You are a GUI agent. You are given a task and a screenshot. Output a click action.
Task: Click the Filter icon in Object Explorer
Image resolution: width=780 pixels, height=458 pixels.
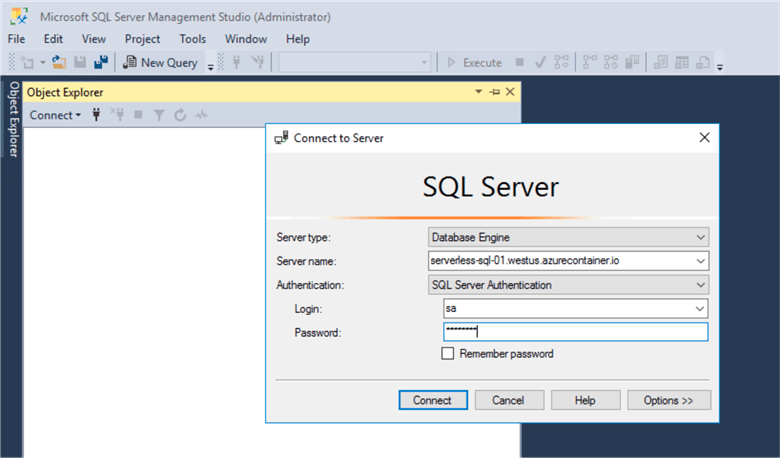coord(159,115)
